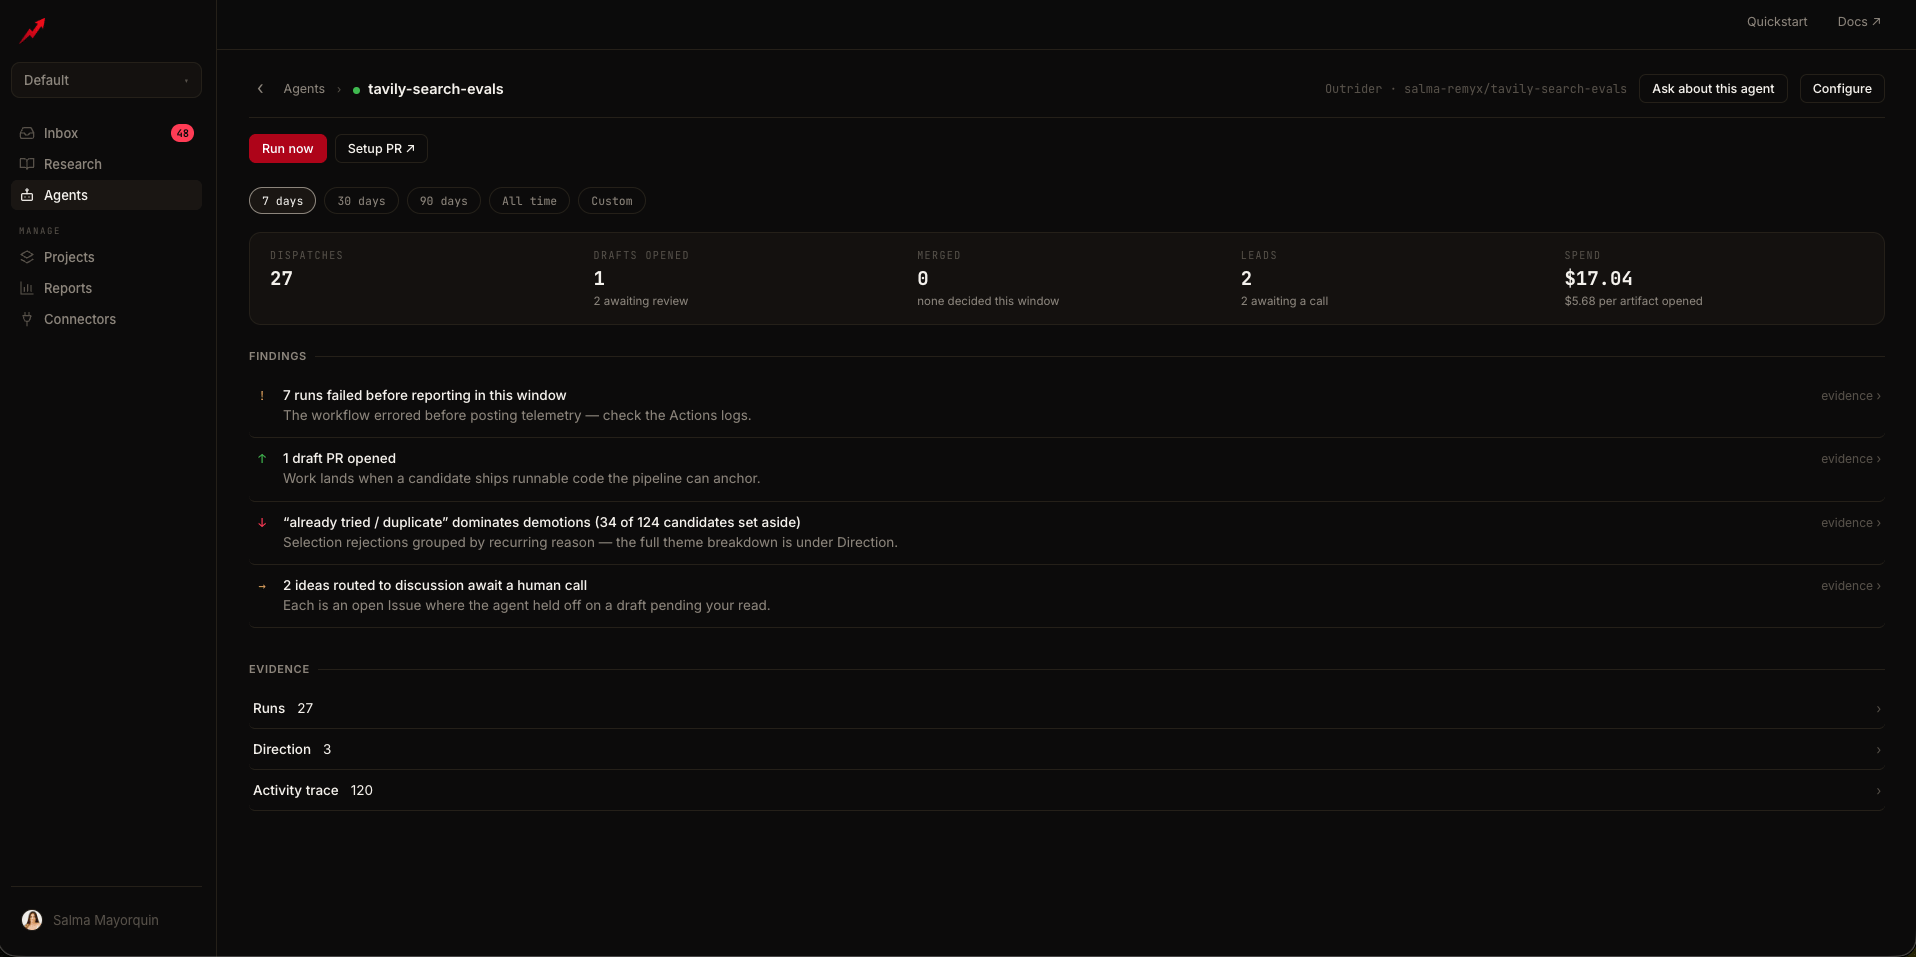Open the Salma Mayorquin user name
1916x957 pixels.
[106, 920]
